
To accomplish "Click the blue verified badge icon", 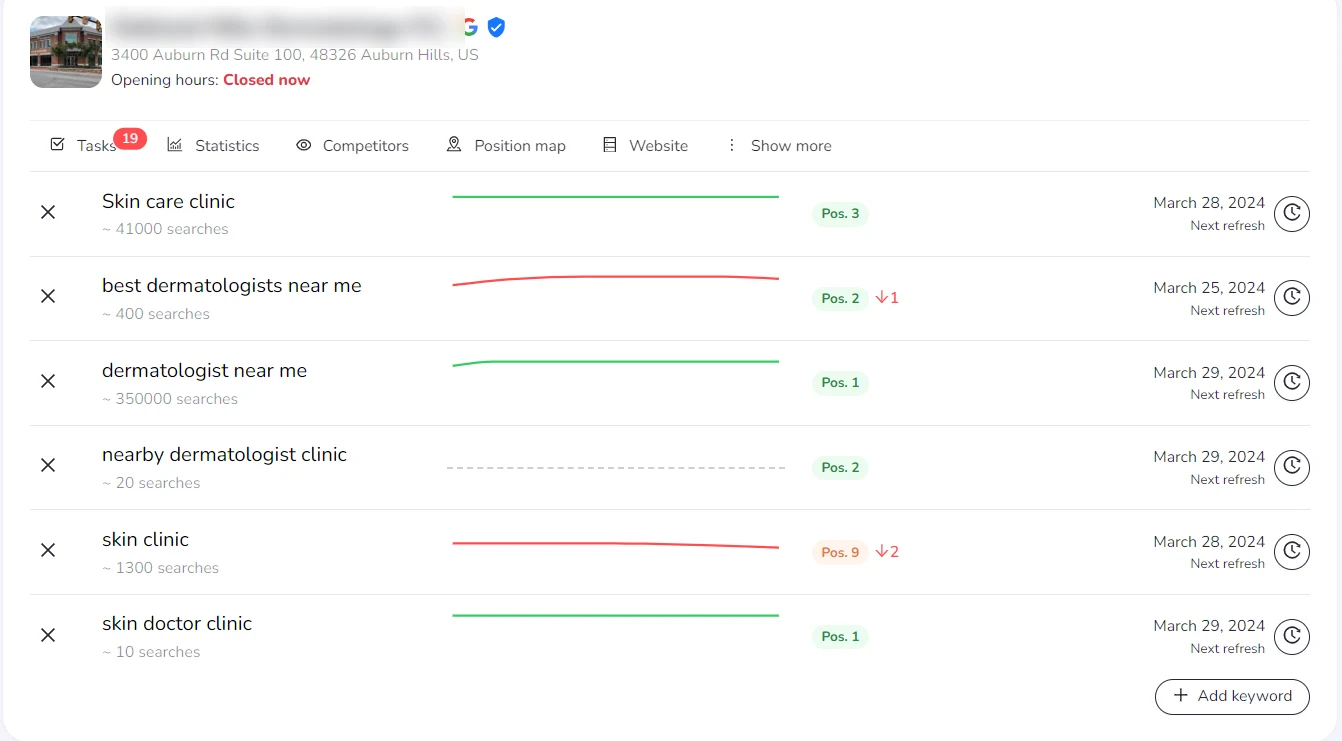I will click(x=496, y=27).
